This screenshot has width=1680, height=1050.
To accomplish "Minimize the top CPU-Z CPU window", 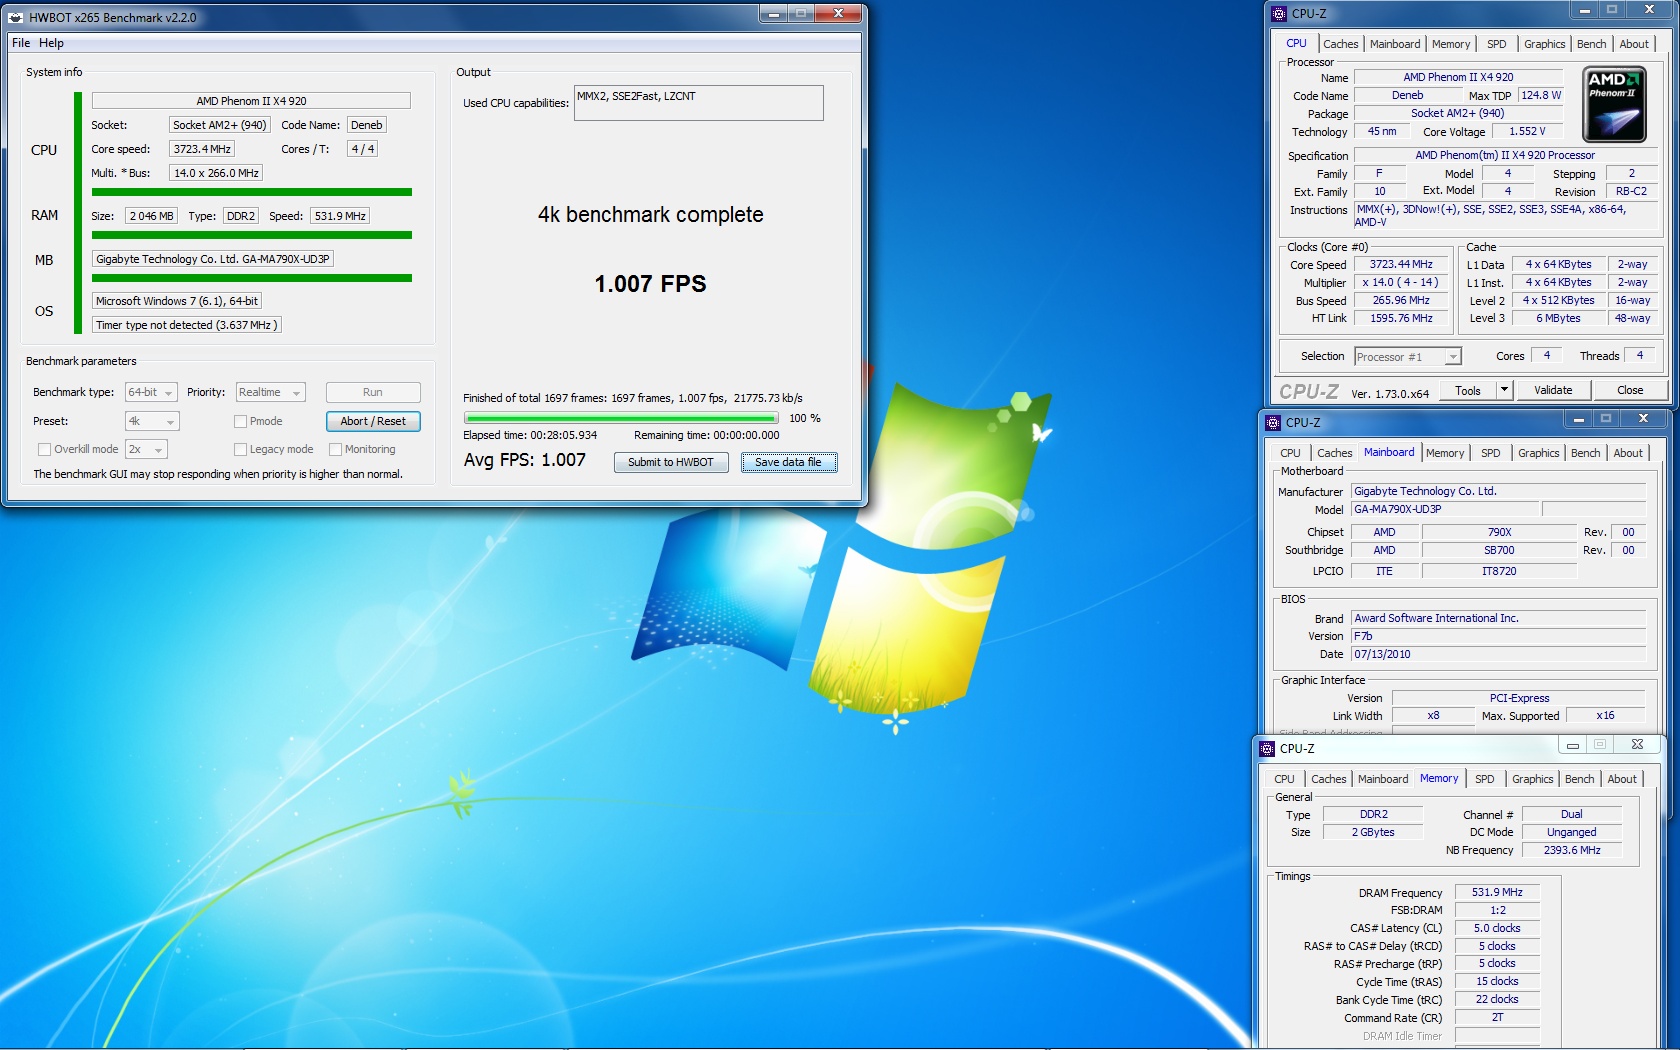I will [1584, 10].
